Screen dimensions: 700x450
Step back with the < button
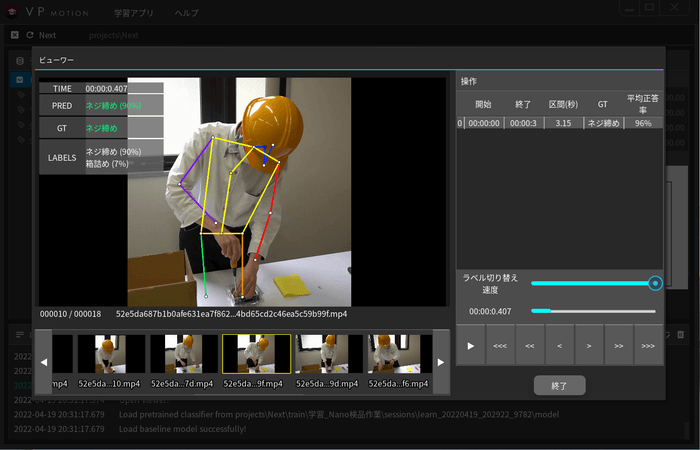(x=560, y=345)
